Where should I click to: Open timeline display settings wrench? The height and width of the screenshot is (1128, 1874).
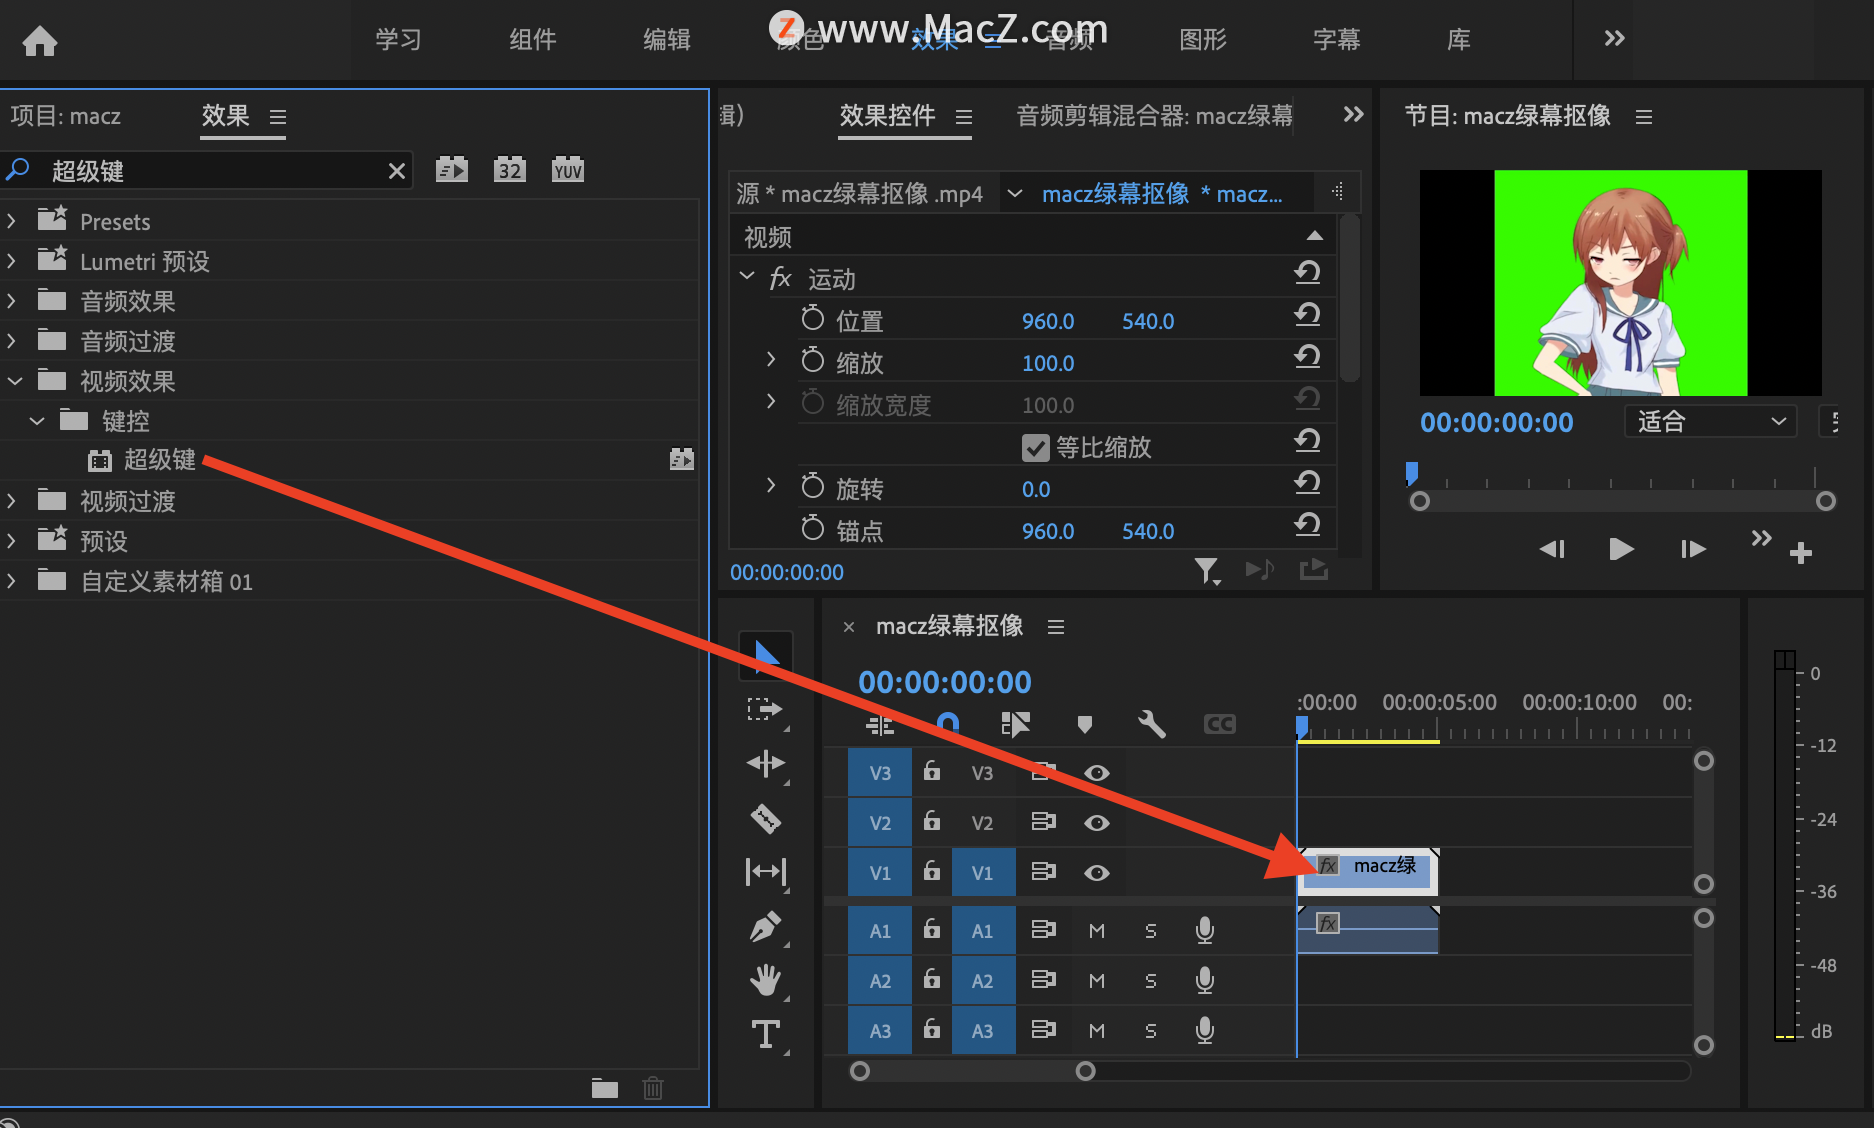(x=1152, y=724)
